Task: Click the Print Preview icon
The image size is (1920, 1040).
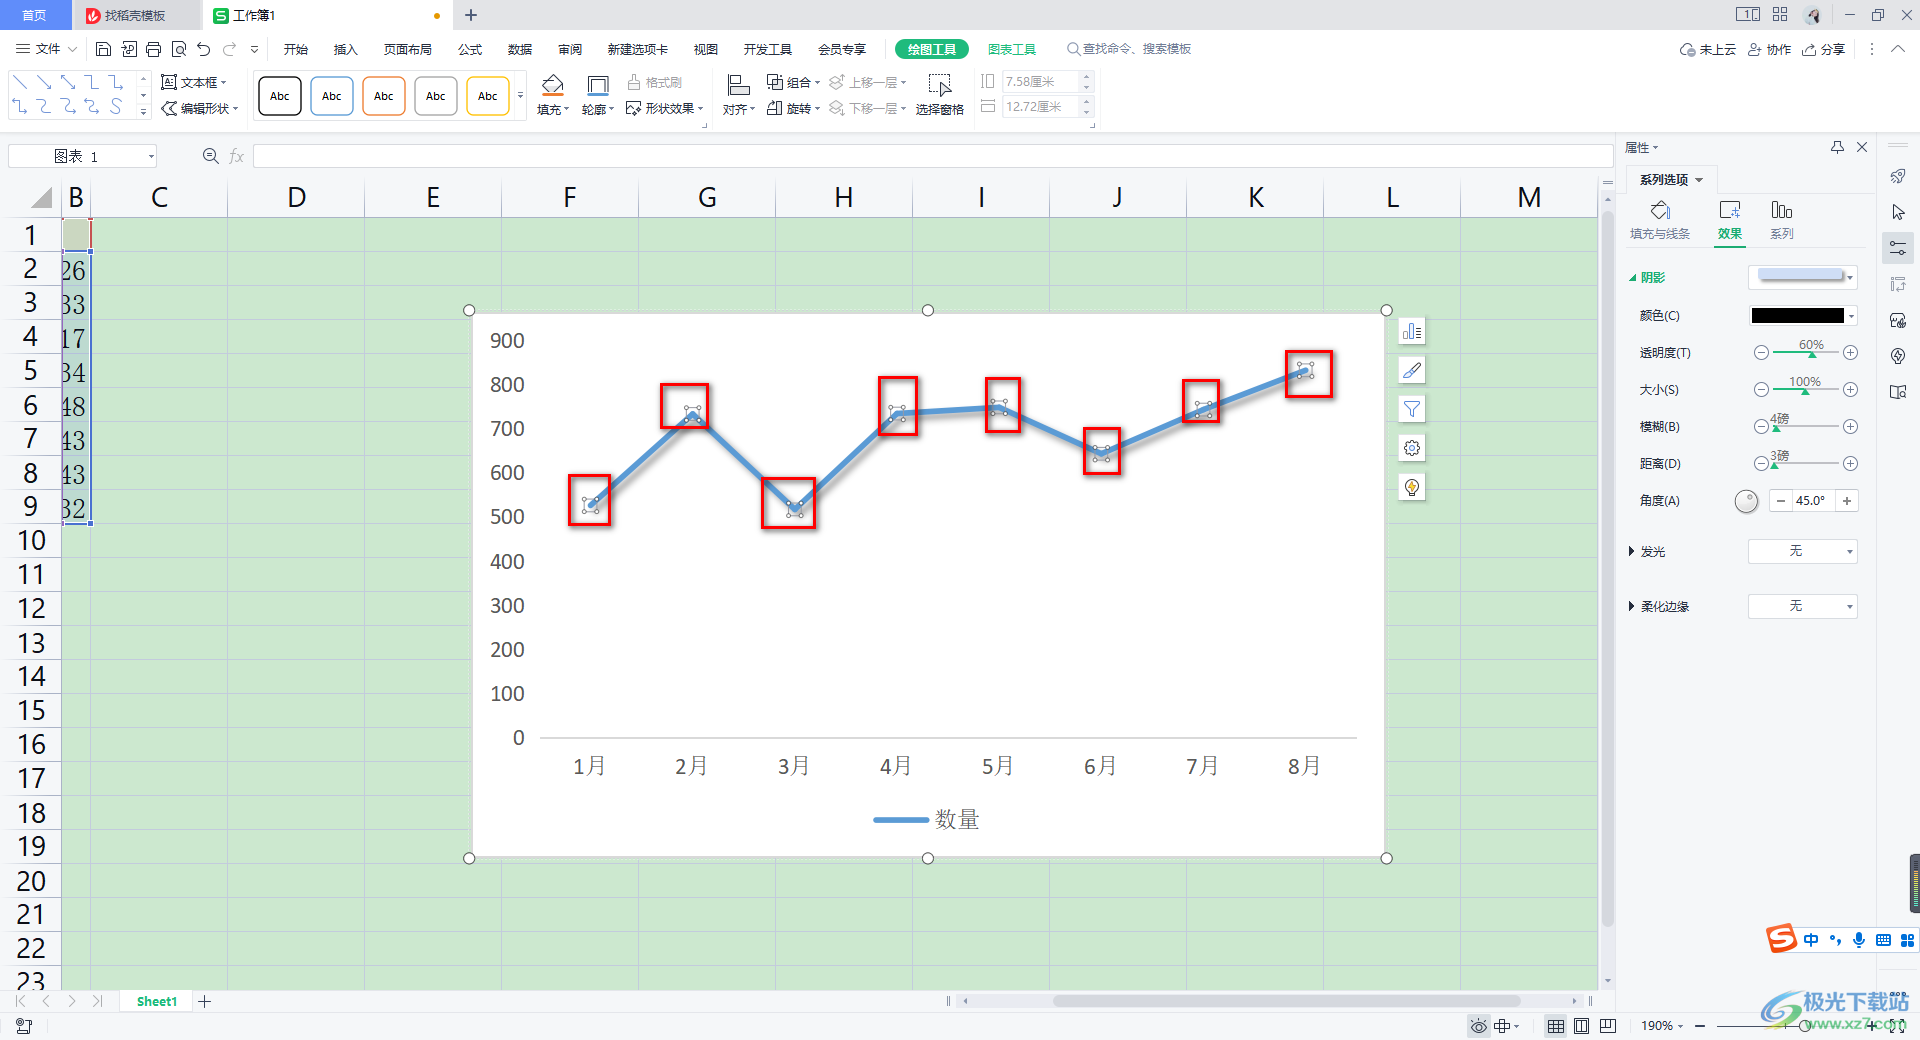Action: coord(179,49)
